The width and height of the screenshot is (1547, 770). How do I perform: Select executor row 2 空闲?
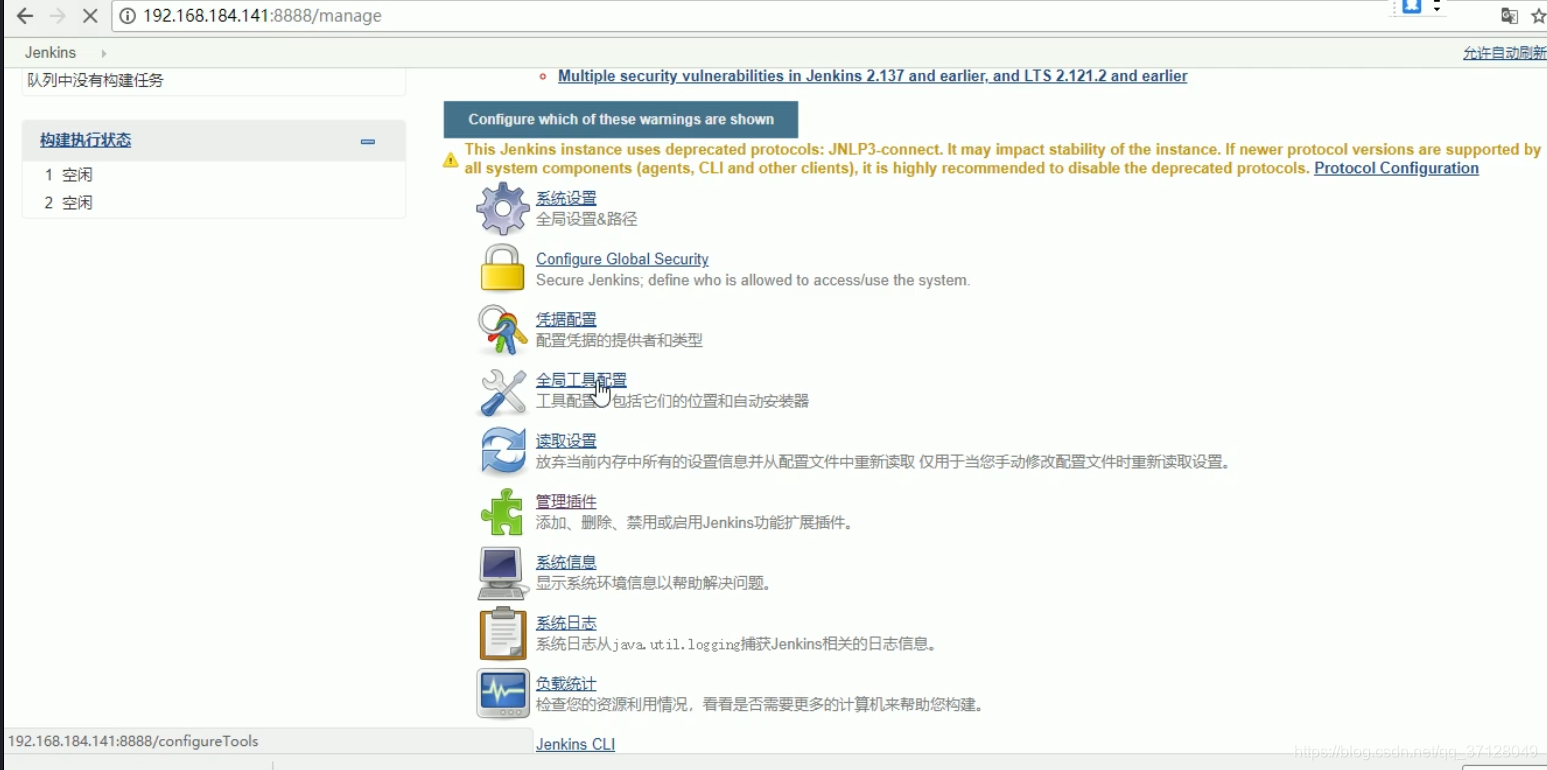tap(213, 203)
